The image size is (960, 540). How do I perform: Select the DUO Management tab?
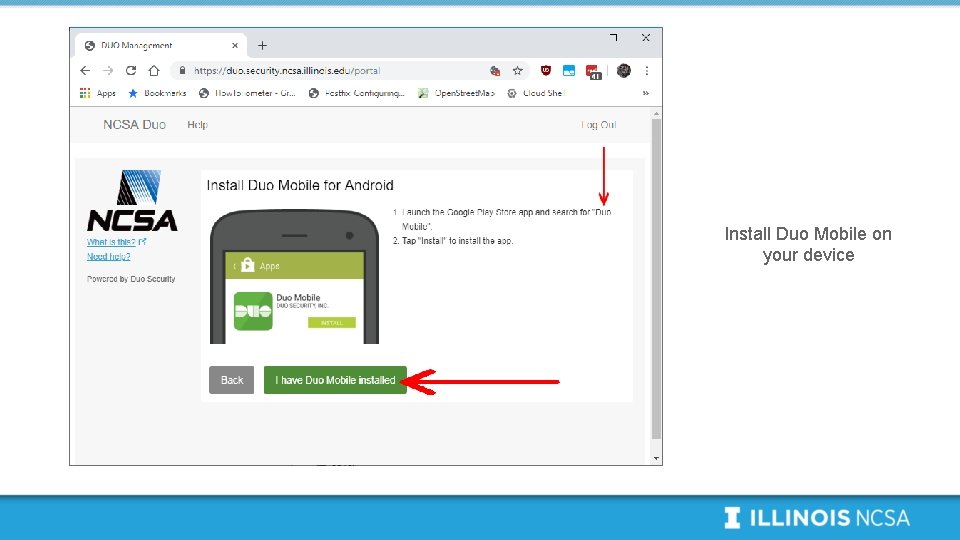160,45
